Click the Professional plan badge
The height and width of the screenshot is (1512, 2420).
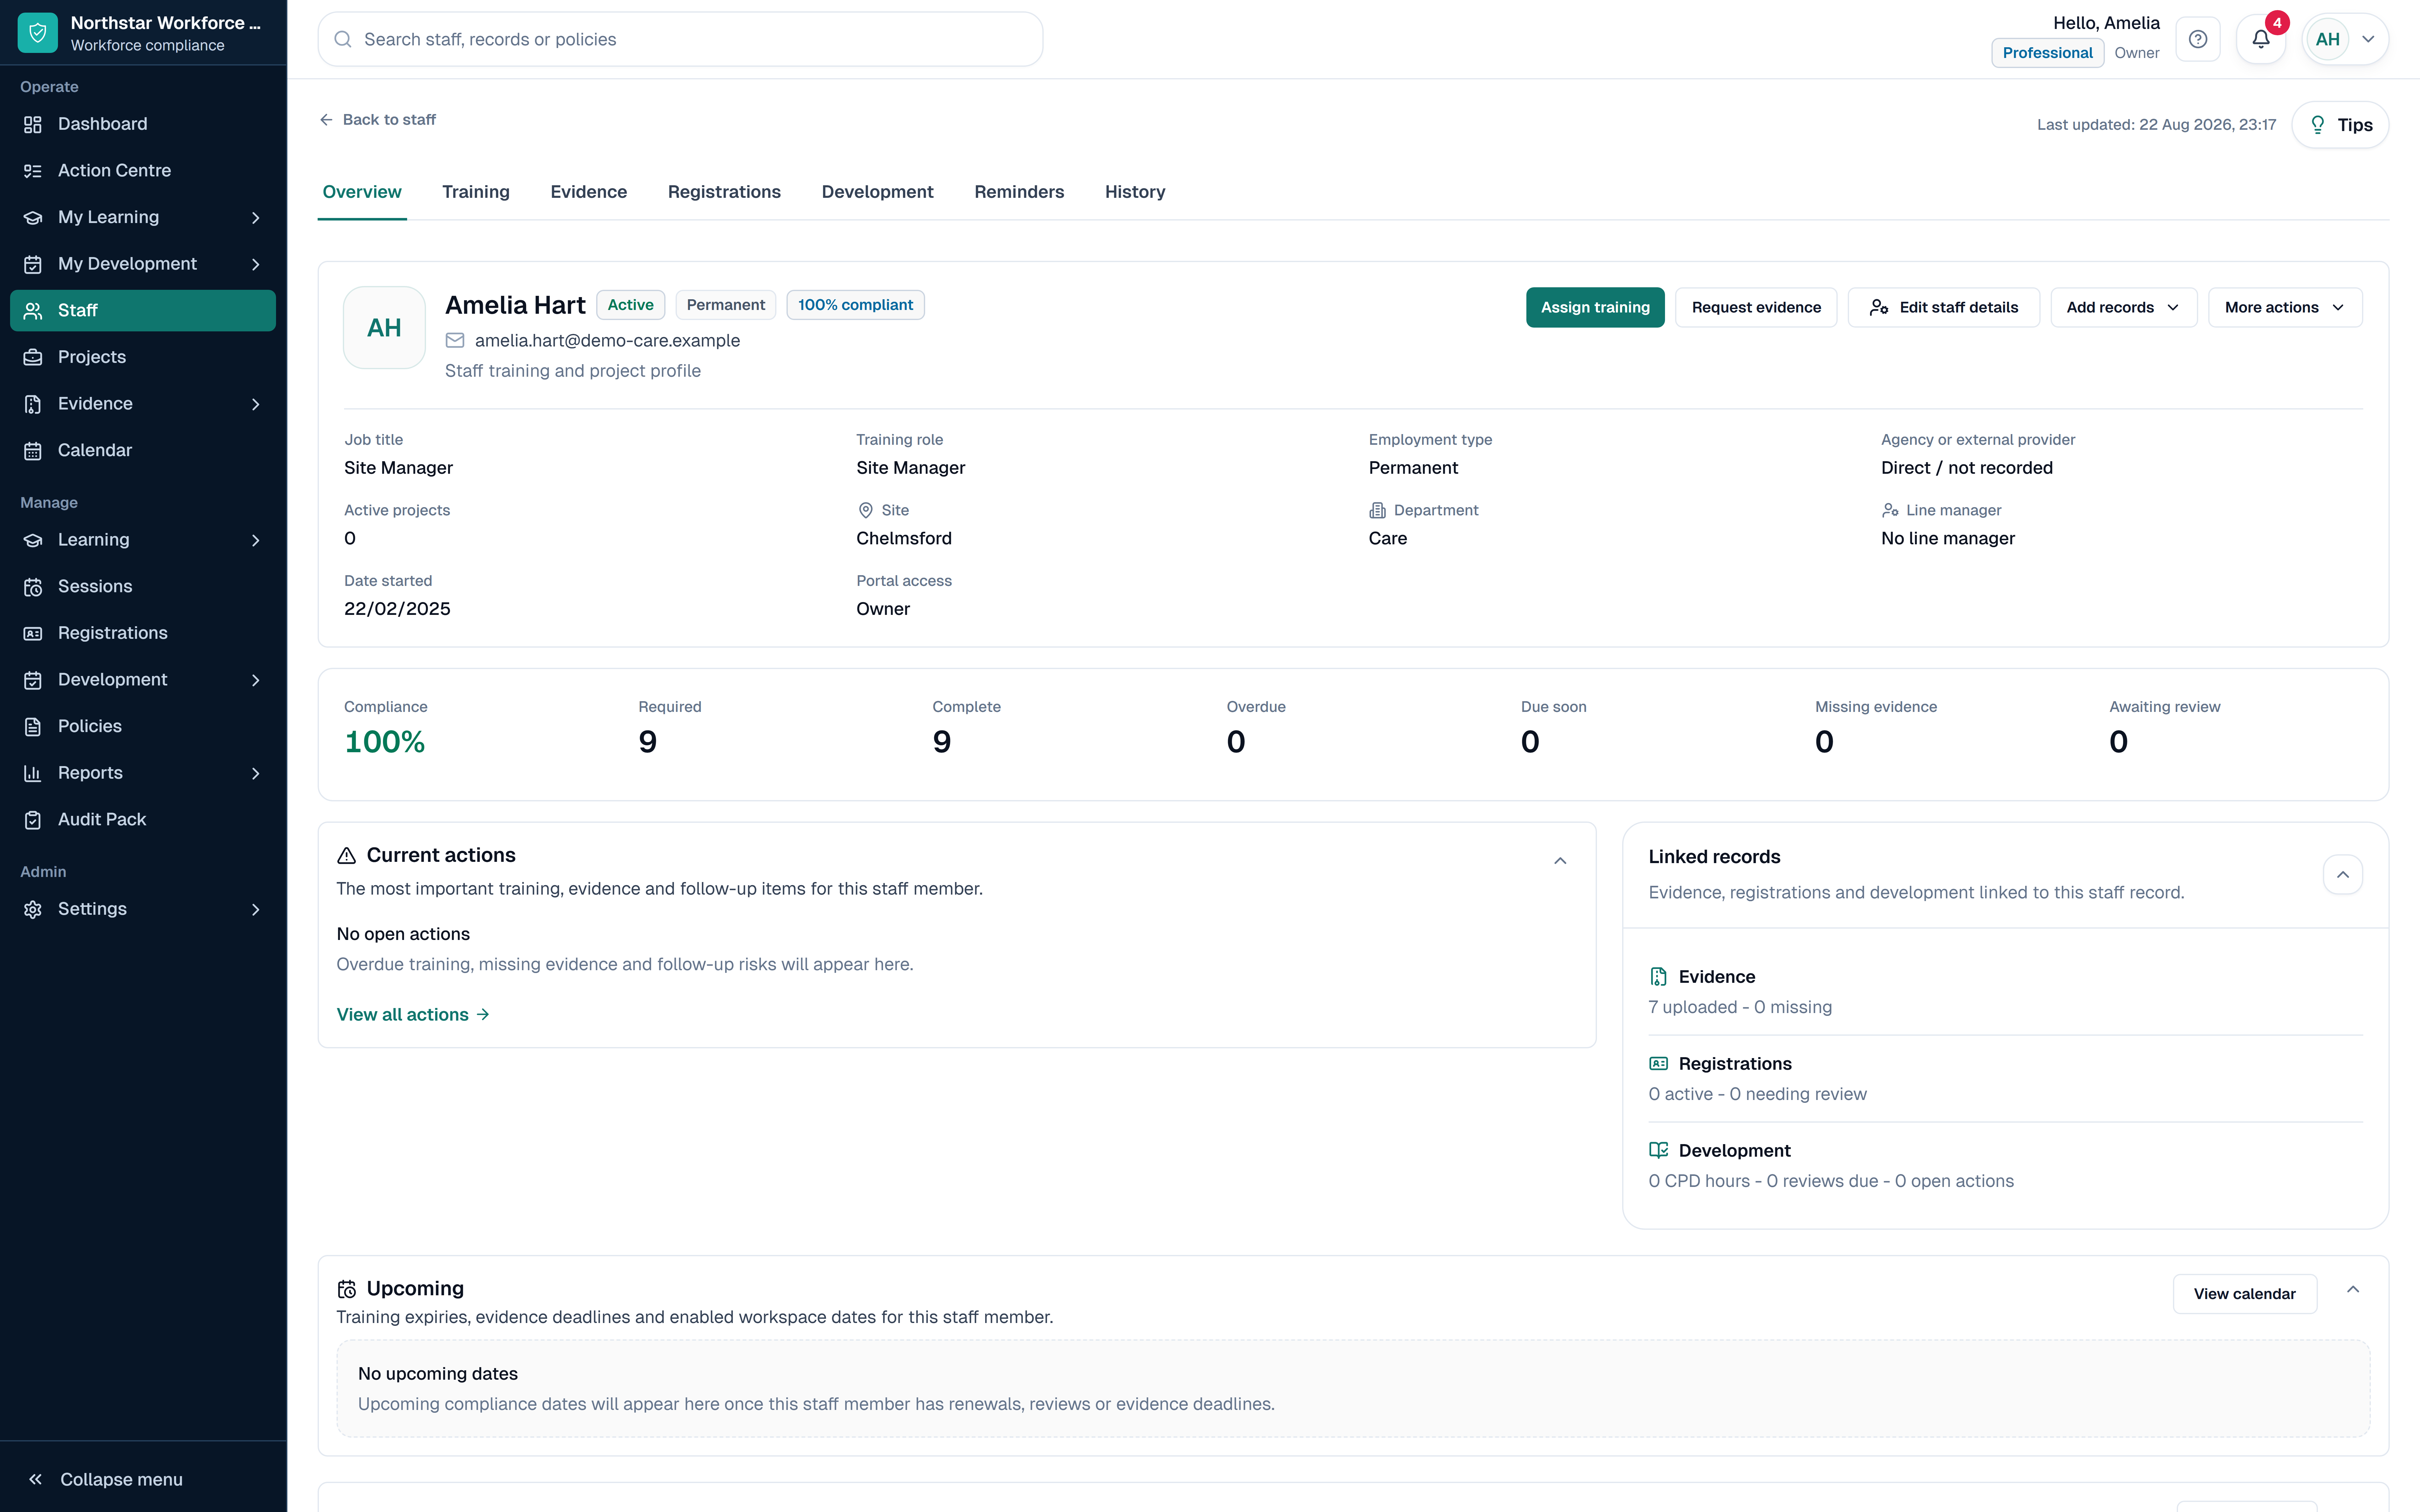pyautogui.click(x=2047, y=53)
